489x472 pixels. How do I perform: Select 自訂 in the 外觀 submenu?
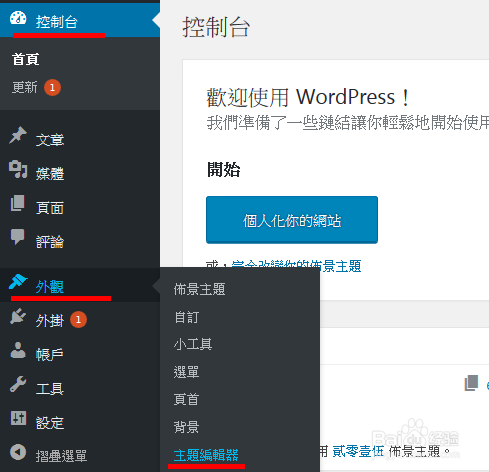click(187, 317)
